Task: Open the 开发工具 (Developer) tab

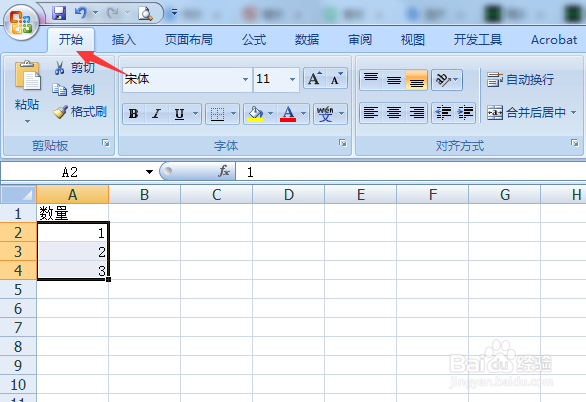Action: click(x=478, y=40)
